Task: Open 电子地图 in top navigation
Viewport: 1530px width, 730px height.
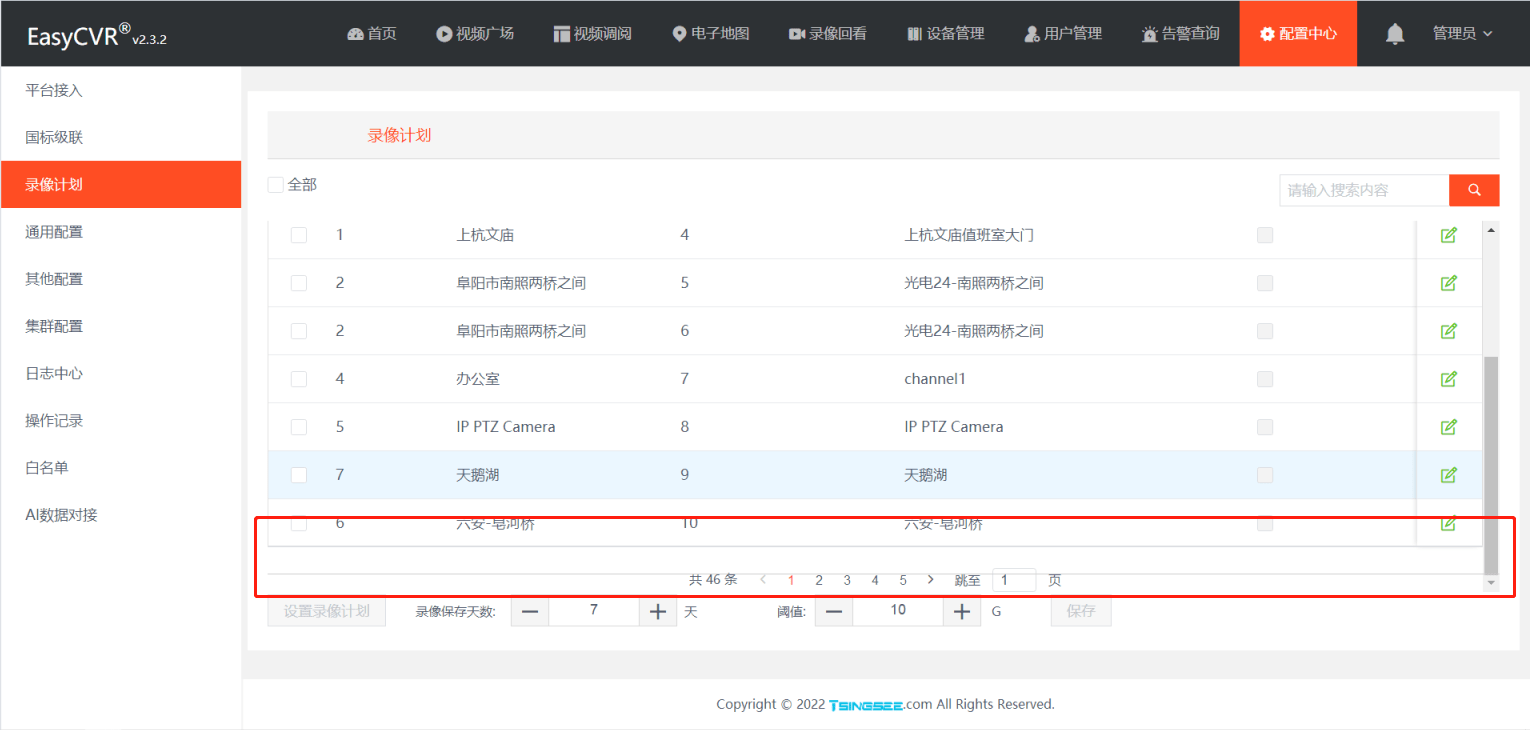Action: 711,33
